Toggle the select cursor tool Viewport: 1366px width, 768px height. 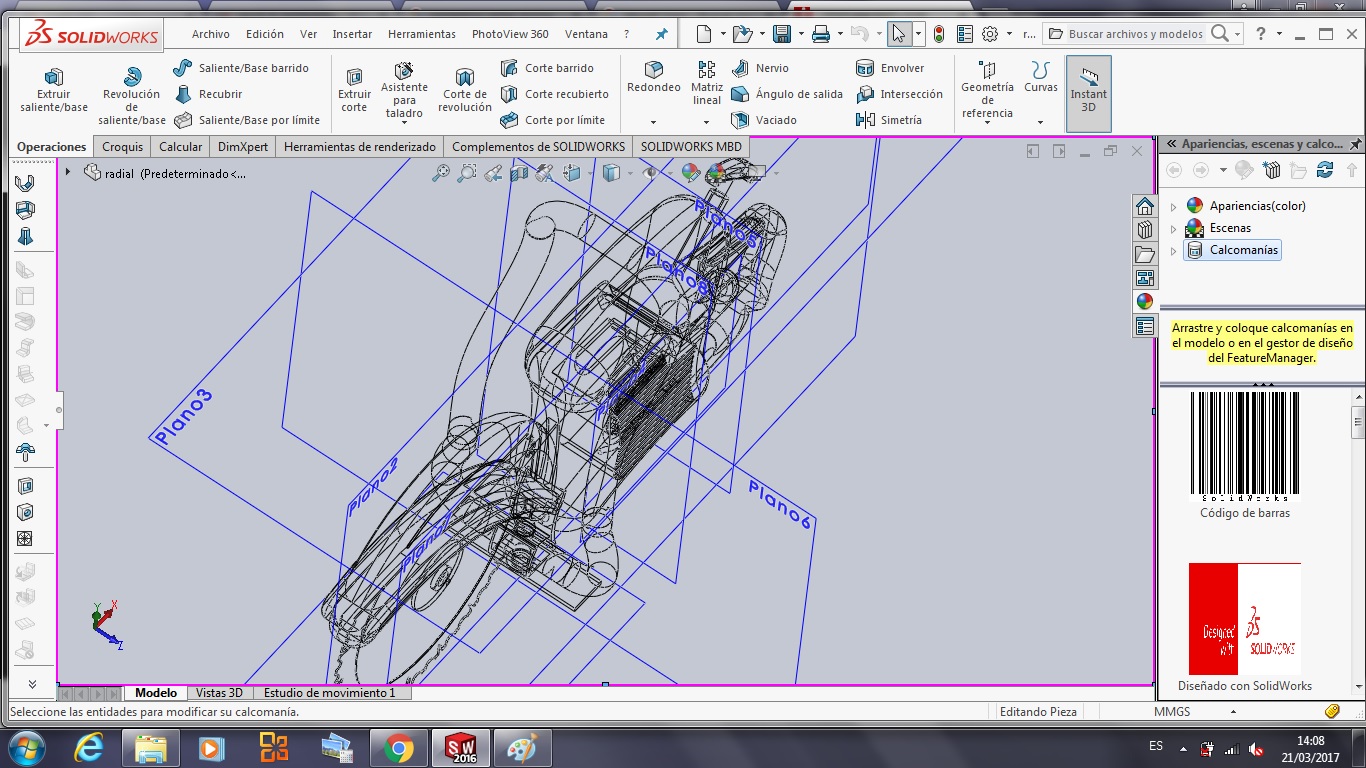point(898,34)
